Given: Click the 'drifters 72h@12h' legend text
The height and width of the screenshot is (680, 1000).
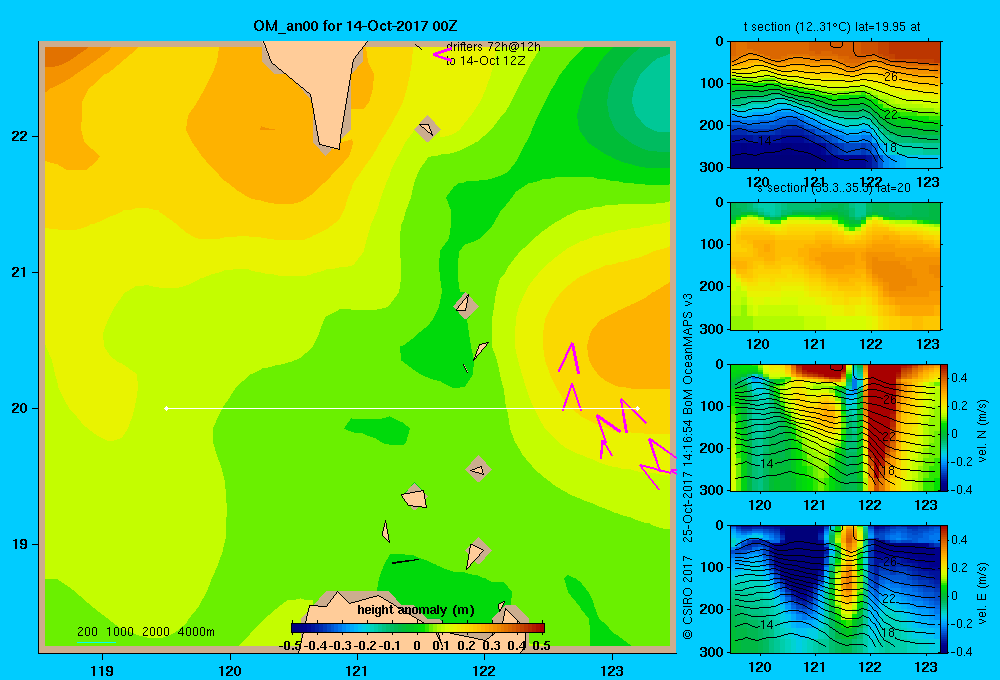Looking at the screenshot, I should click(494, 47).
